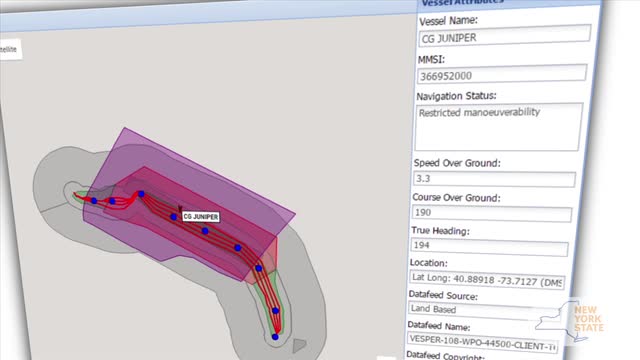
Task: Click the Datafeed Name field VESPER-108
Action: pyautogui.click(x=483, y=343)
